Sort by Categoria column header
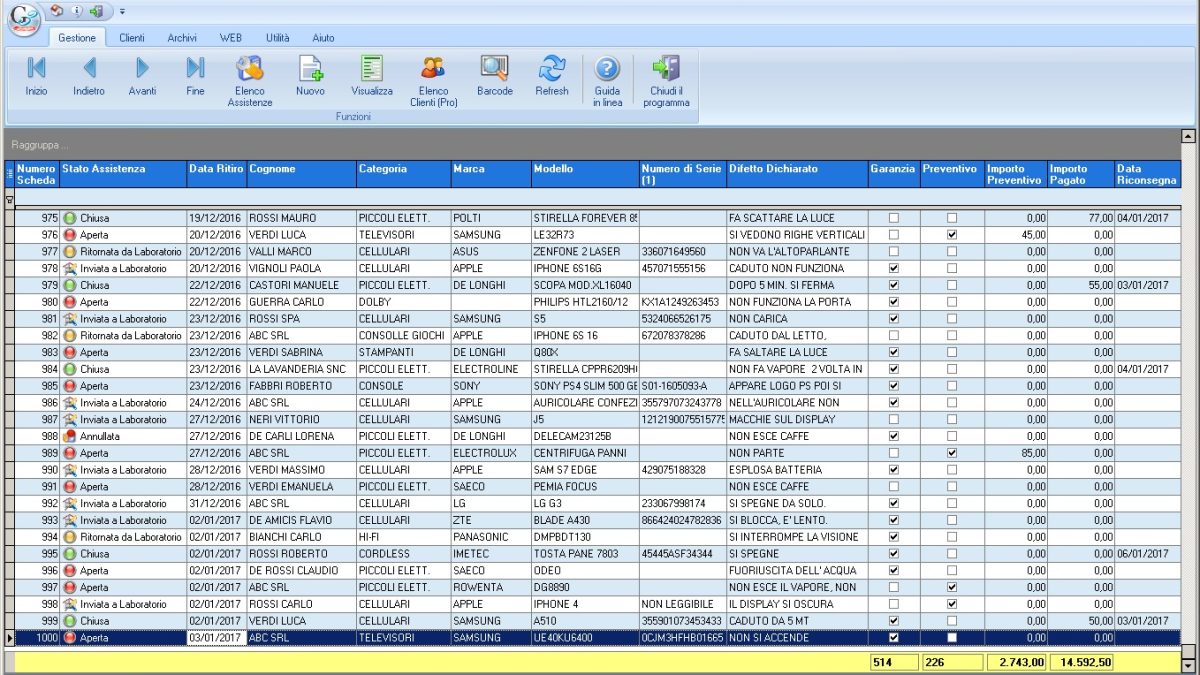 [x=404, y=174]
